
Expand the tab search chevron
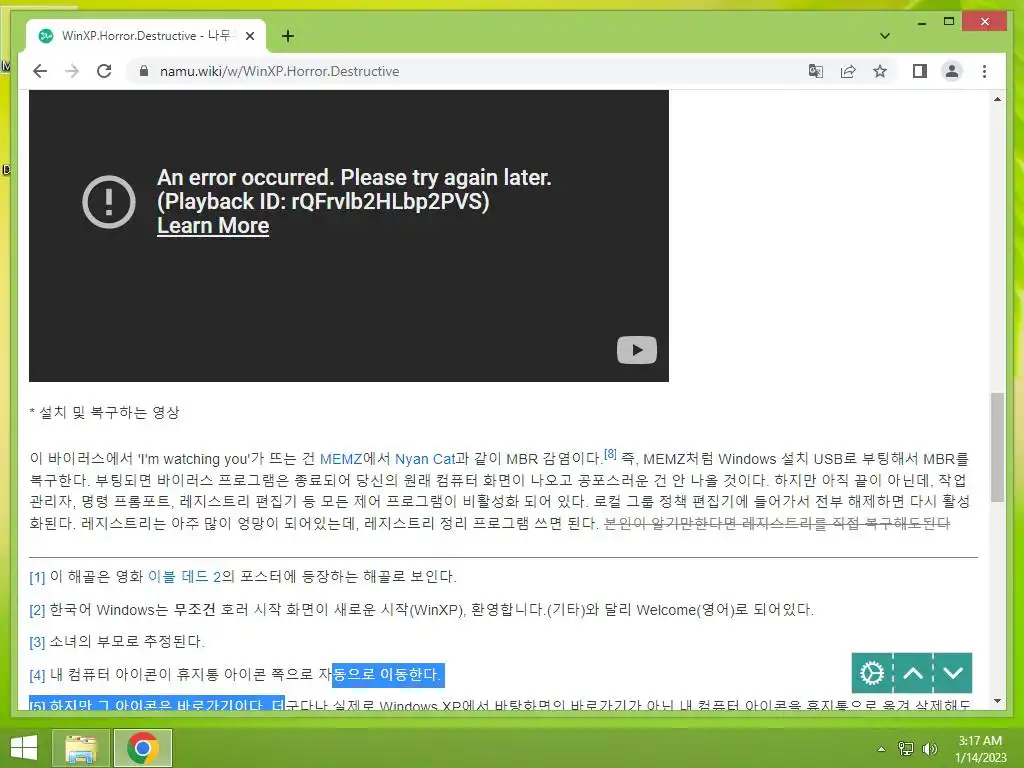click(885, 36)
